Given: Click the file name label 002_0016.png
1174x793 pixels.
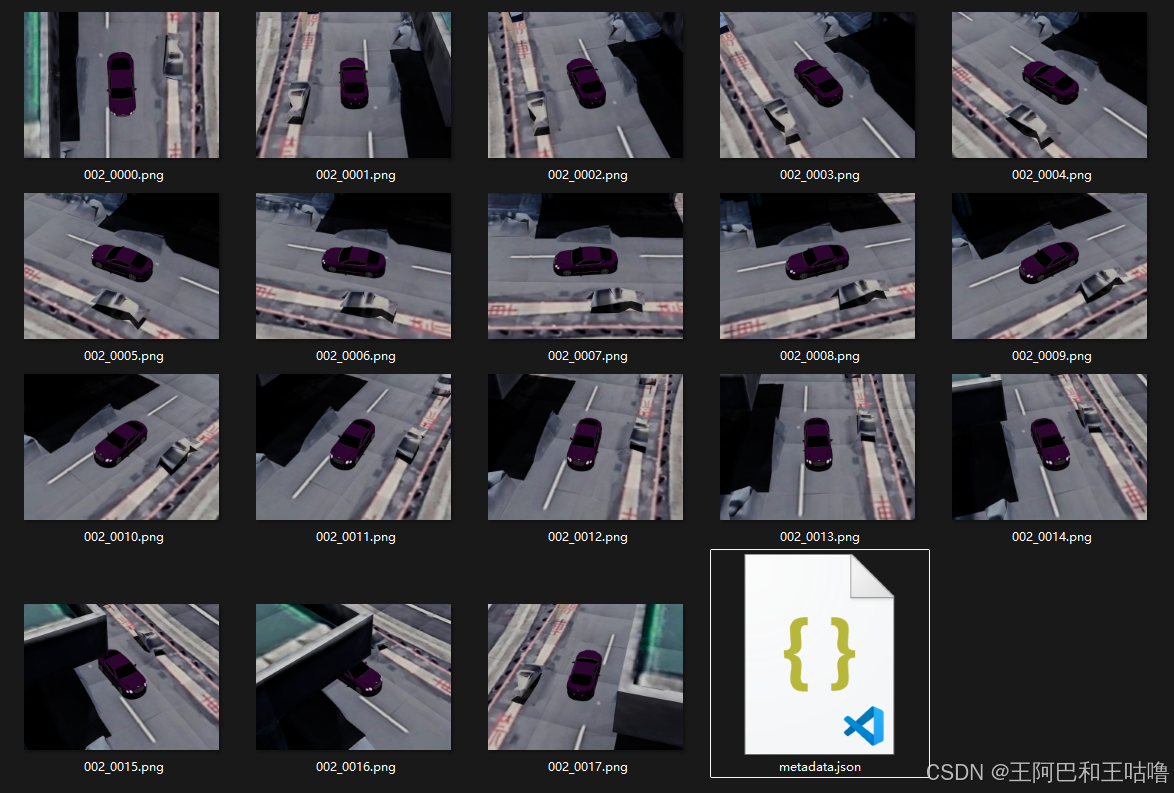Looking at the screenshot, I should [356, 768].
